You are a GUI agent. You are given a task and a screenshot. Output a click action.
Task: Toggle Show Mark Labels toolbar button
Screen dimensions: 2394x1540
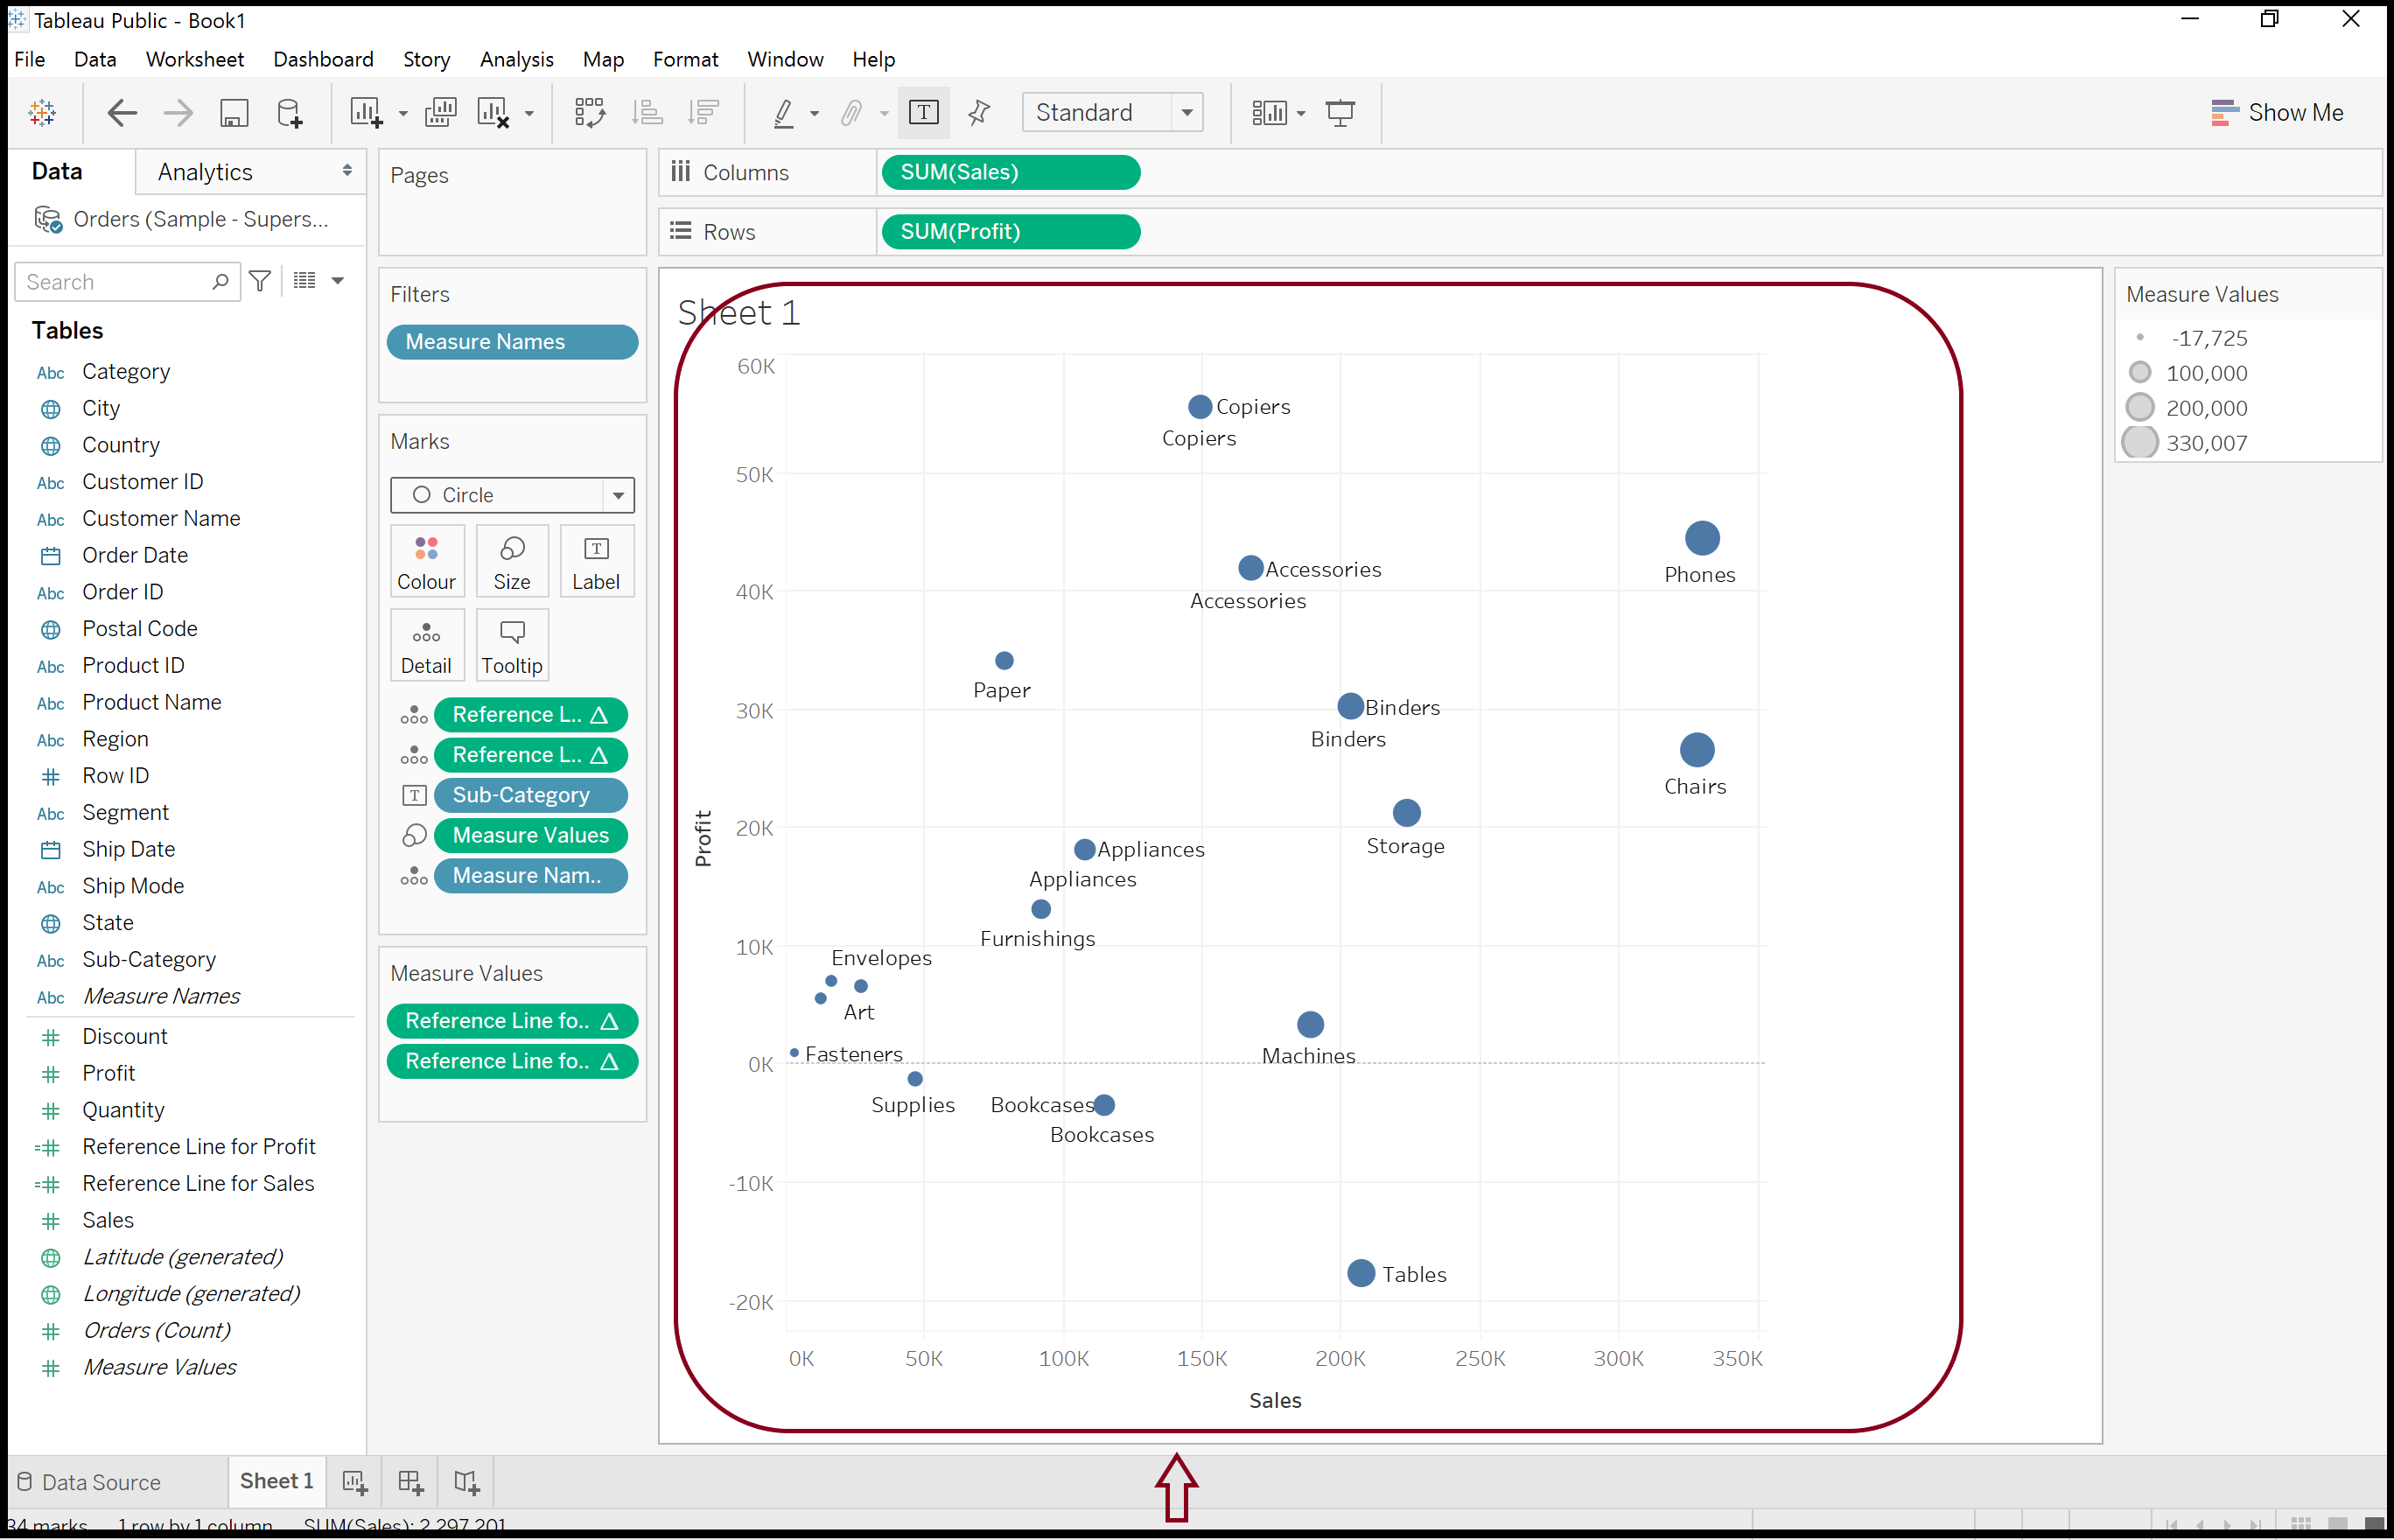(x=924, y=113)
